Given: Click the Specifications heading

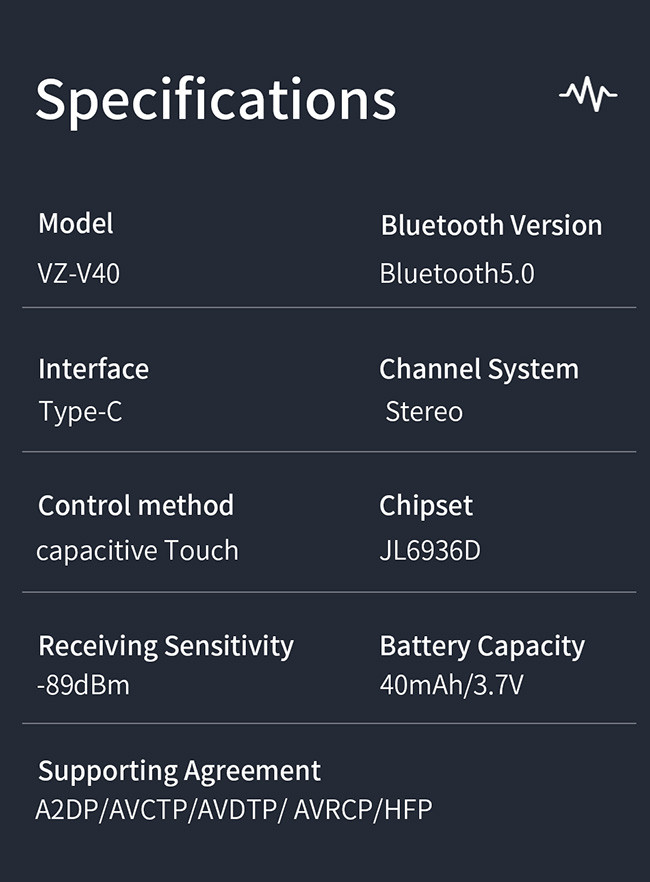Looking at the screenshot, I should click(x=216, y=102).
